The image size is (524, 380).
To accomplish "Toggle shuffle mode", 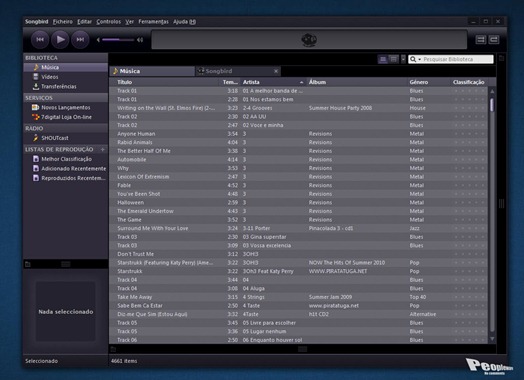I will click(x=481, y=40).
